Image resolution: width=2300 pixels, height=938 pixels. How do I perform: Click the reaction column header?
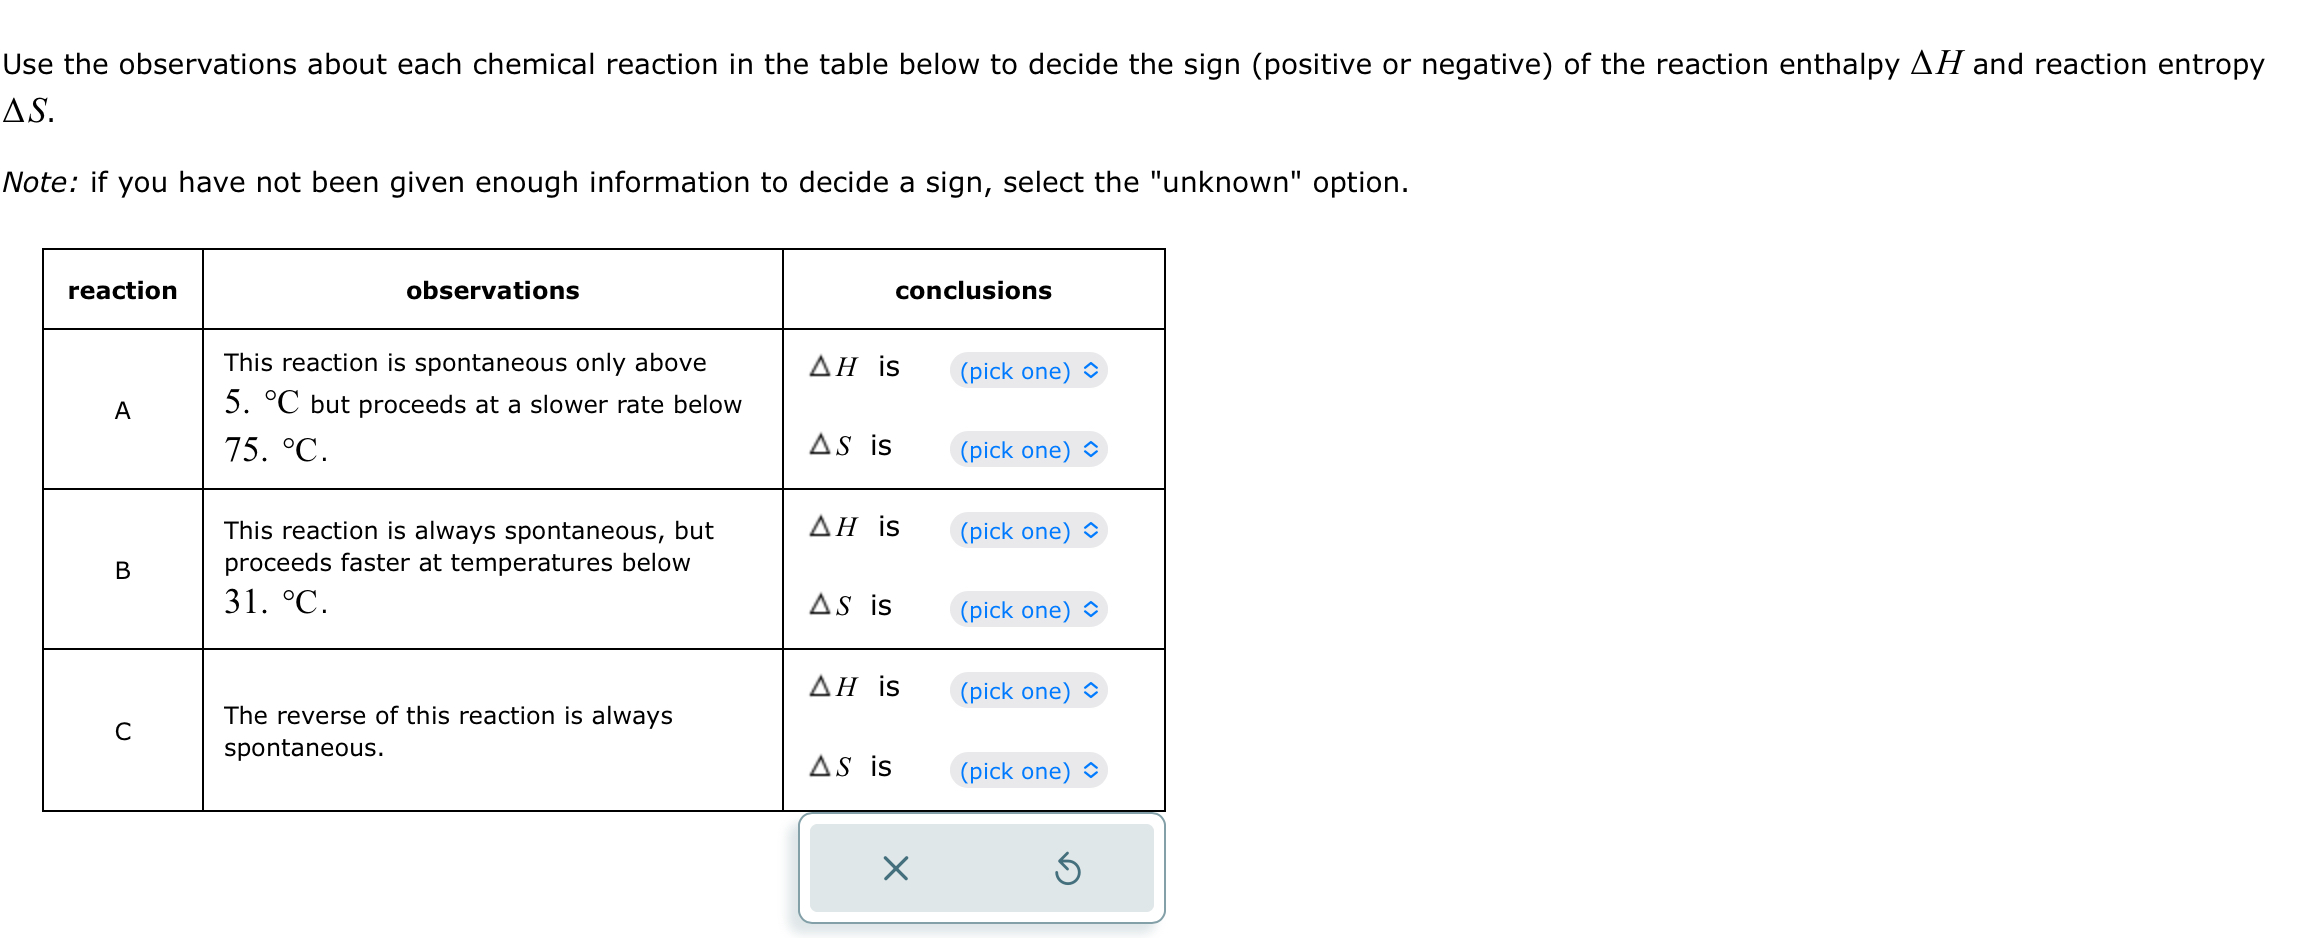(122, 290)
